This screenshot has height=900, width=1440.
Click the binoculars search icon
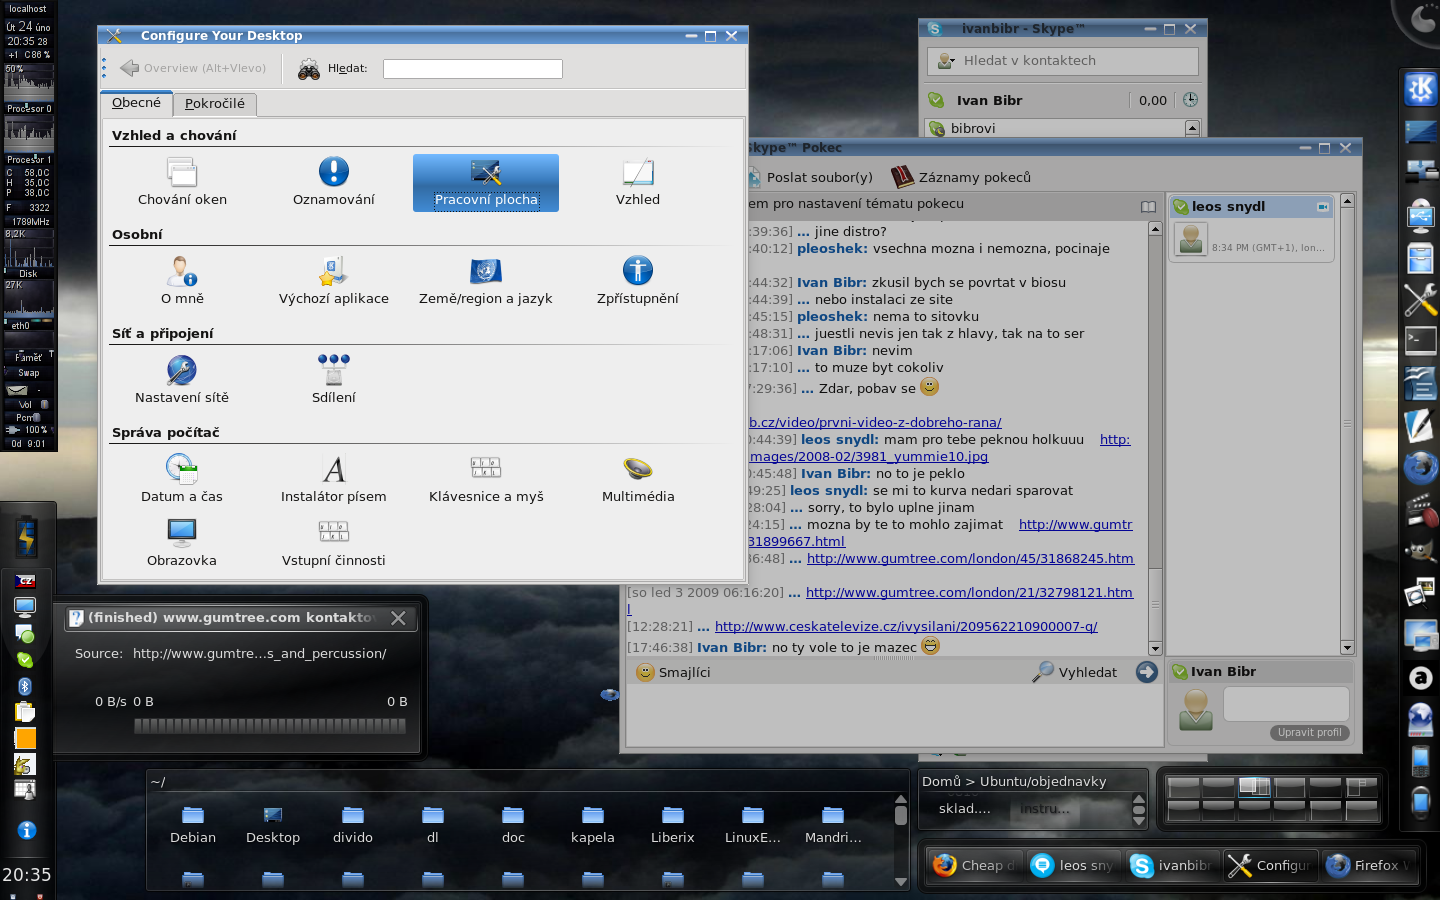(309, 68)
